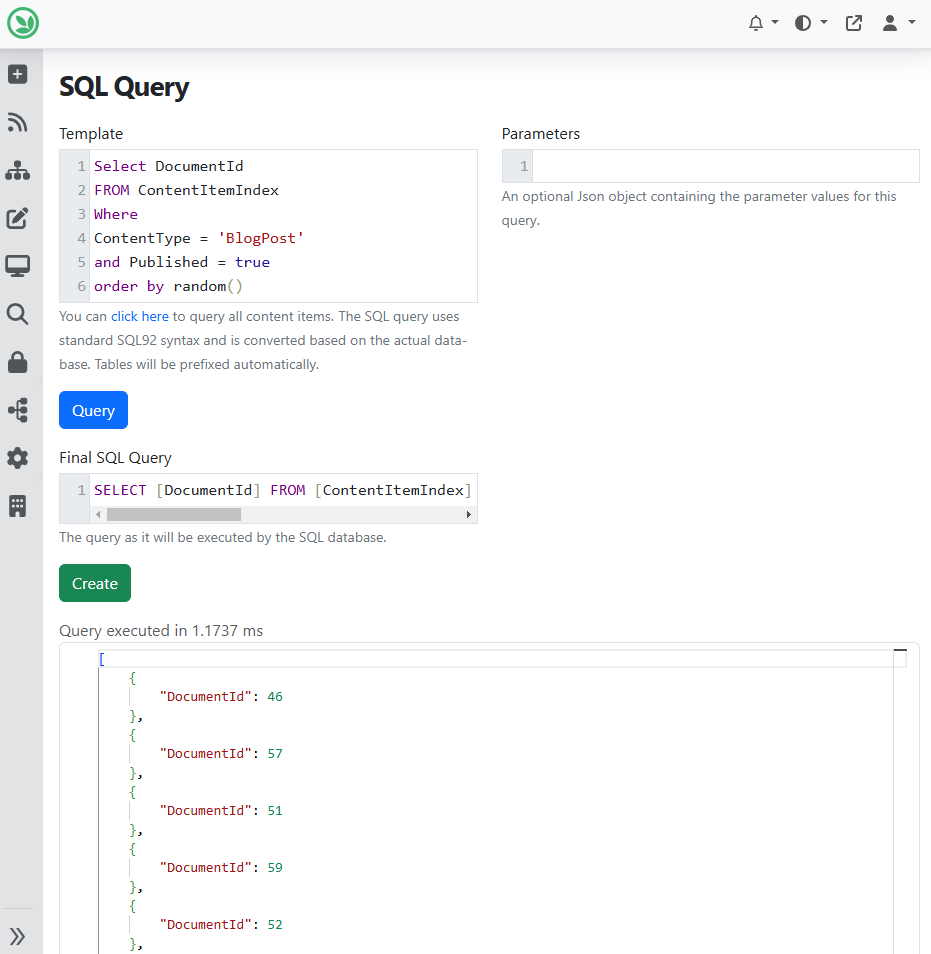Open the RSS feed (Blog) sidebar icon
Screen dimensions: 931x954
[18, 122]
